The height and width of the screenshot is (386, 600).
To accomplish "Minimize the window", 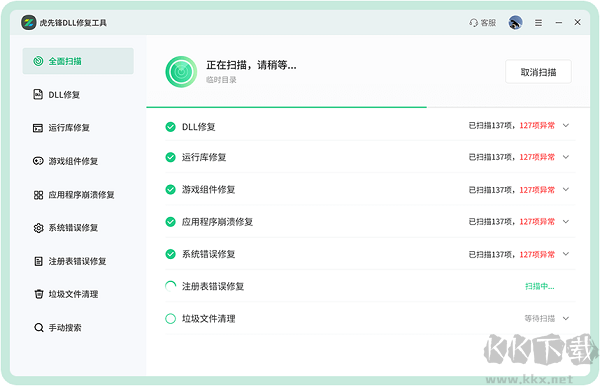I will [x=559, y=23].
